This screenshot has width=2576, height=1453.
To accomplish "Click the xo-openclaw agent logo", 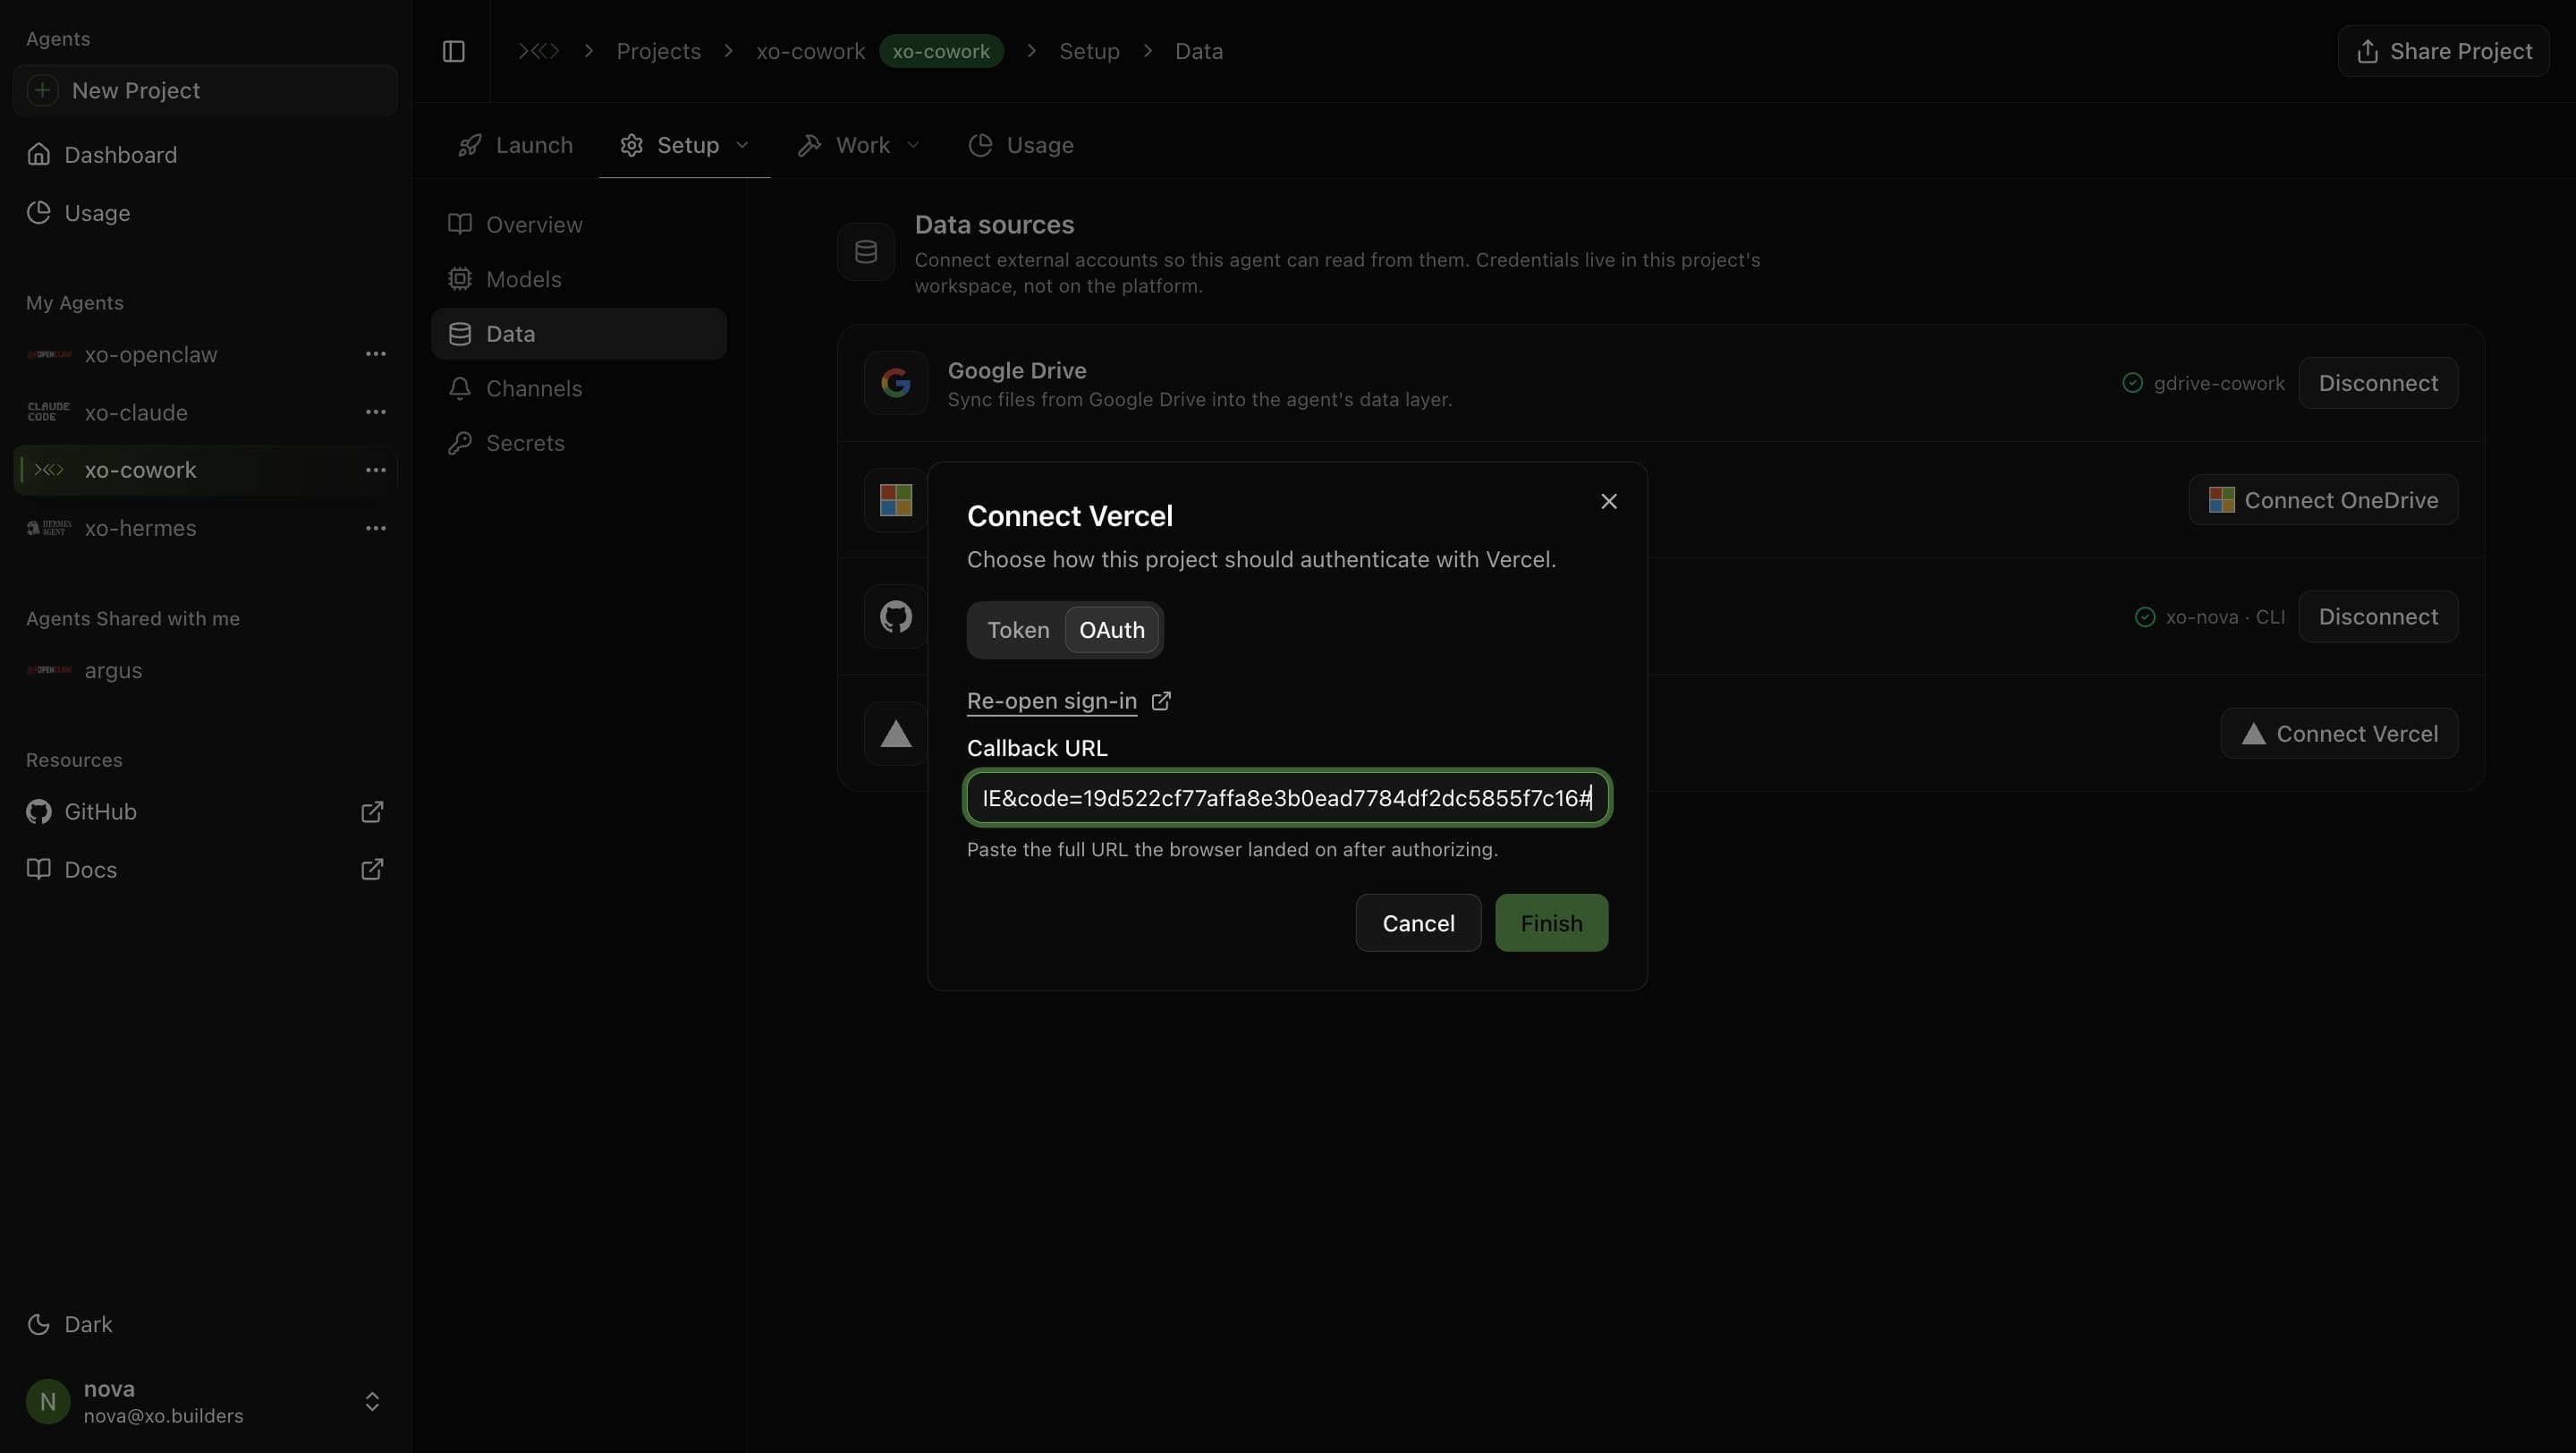I will (x=49, y=354).
